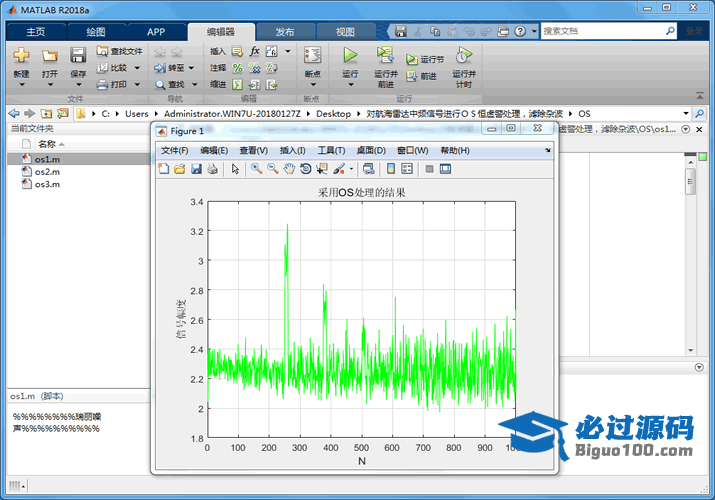715x500 pixels.
Task: Switch to the 主页 (Home) tab
Action: click(36, 32)
